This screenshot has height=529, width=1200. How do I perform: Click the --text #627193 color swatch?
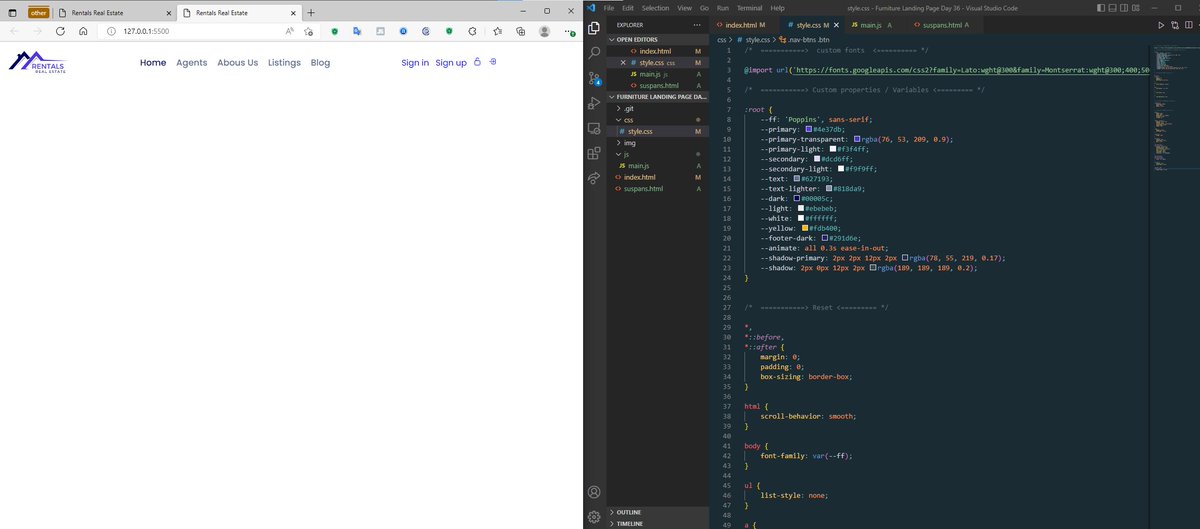point(796,179)
